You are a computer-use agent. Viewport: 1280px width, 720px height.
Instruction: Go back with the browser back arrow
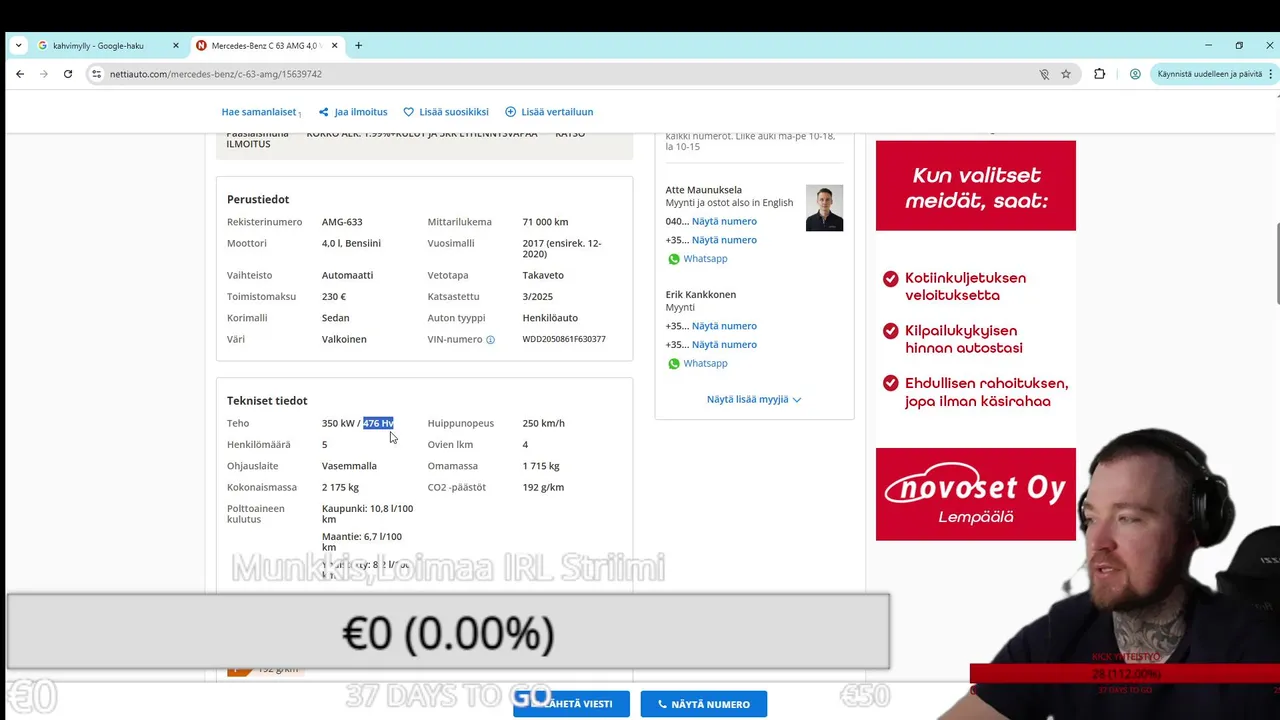tap(20, 74)
